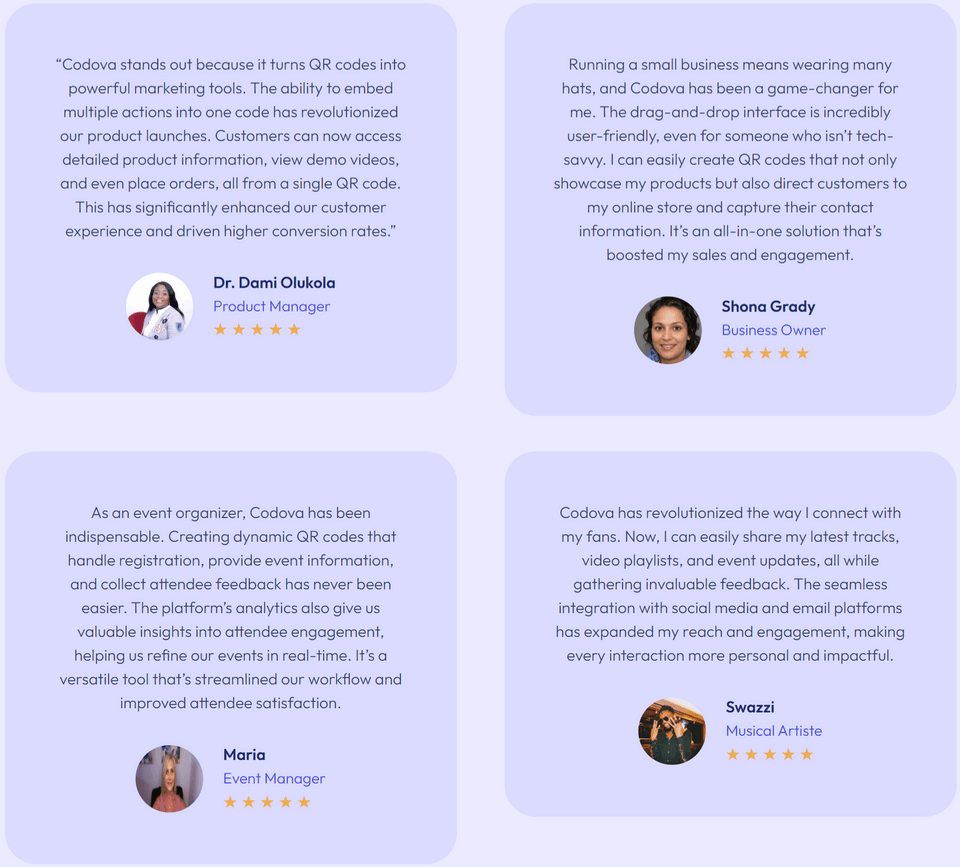Click fifth star under Maria's name
960x867 pixels.
[x=304, y=802]
